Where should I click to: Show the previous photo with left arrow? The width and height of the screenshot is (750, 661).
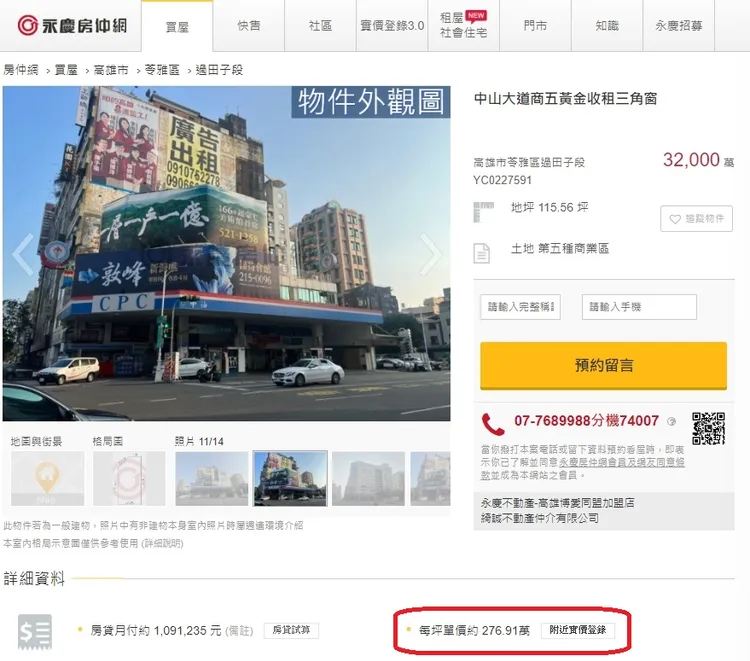(x=23, y=254)
